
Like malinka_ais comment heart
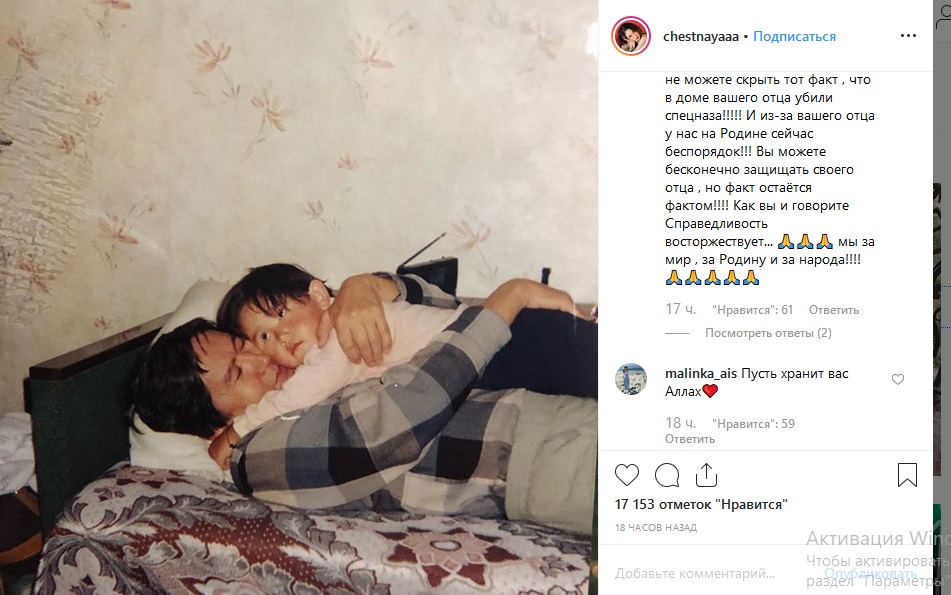898,379
